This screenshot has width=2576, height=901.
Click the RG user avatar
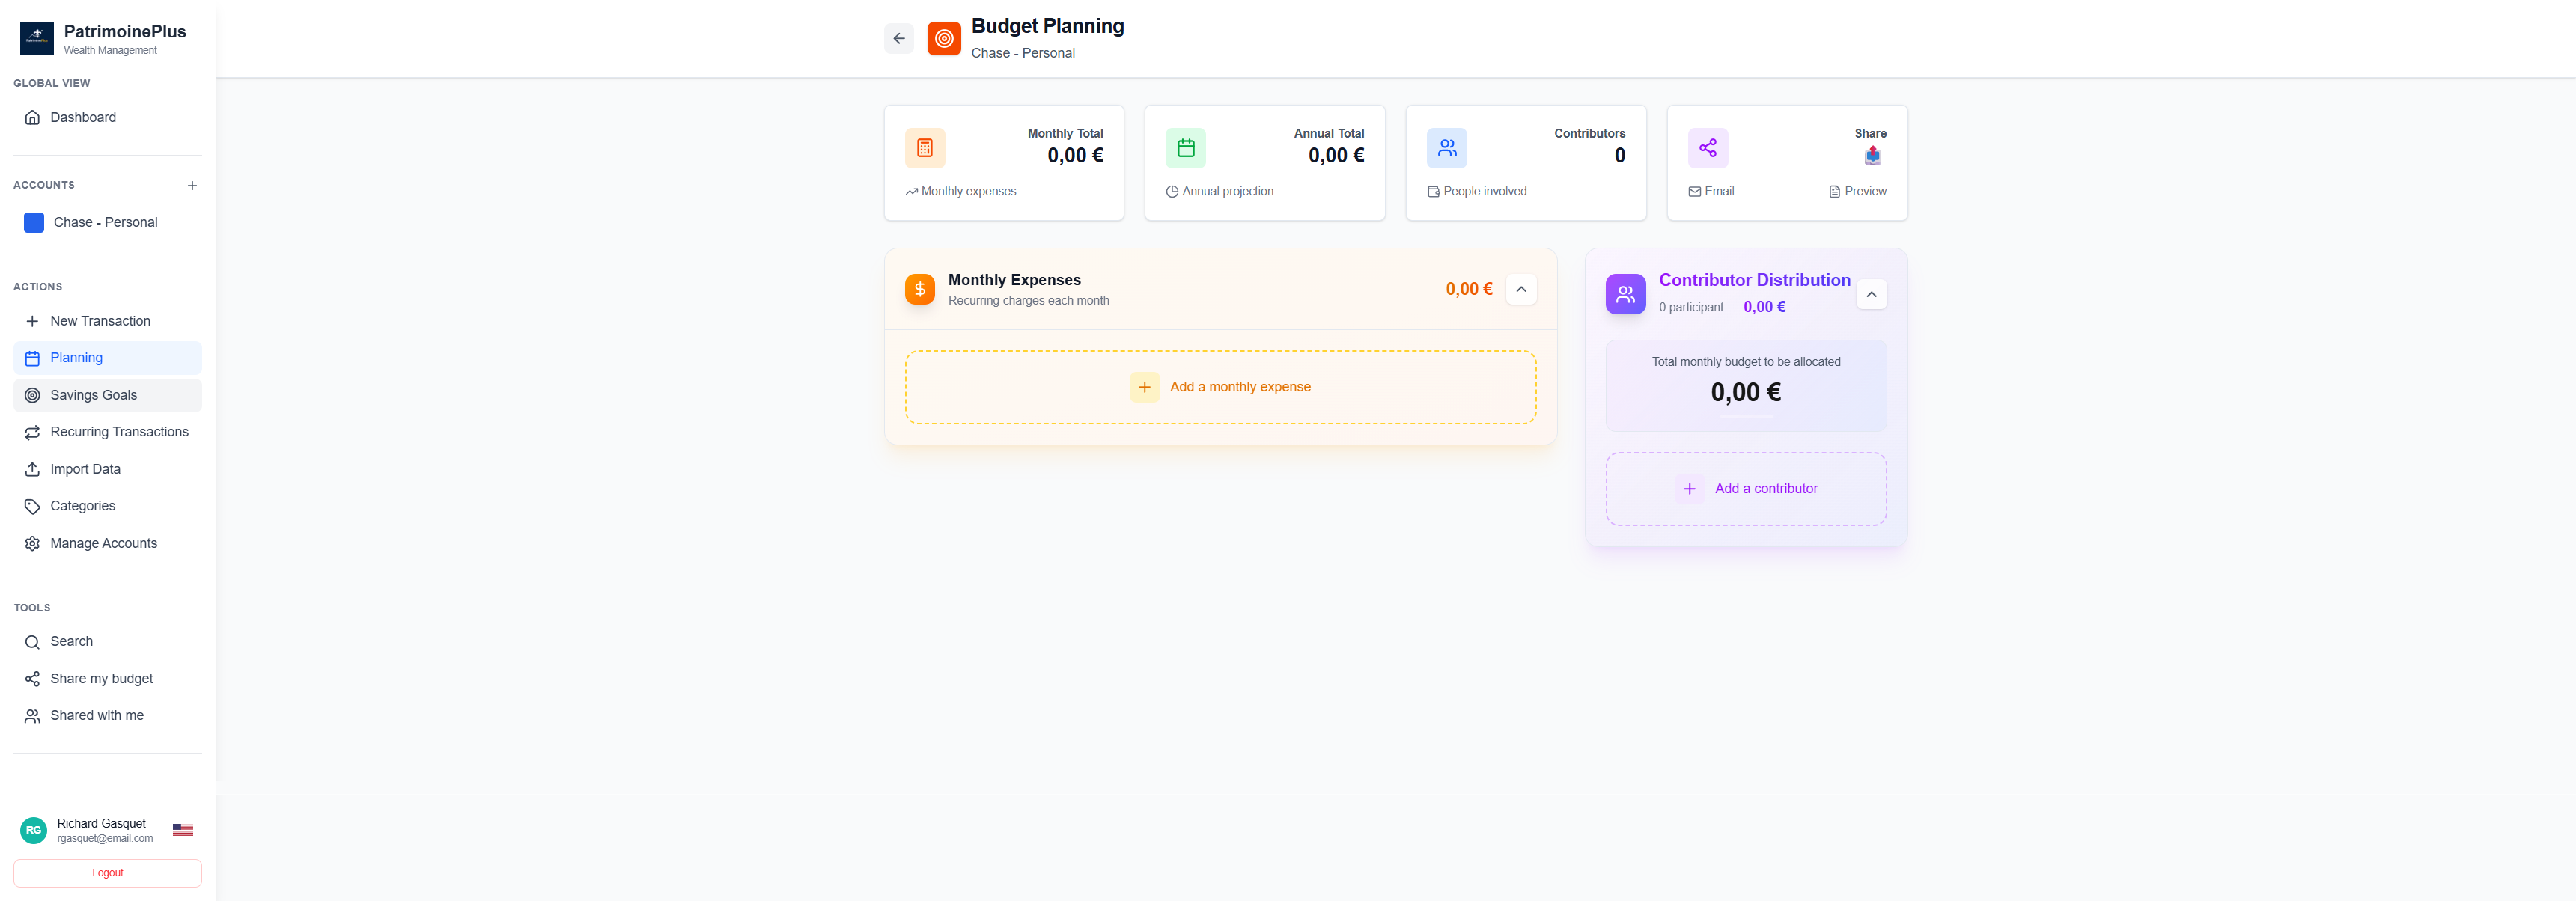[34, 830]
